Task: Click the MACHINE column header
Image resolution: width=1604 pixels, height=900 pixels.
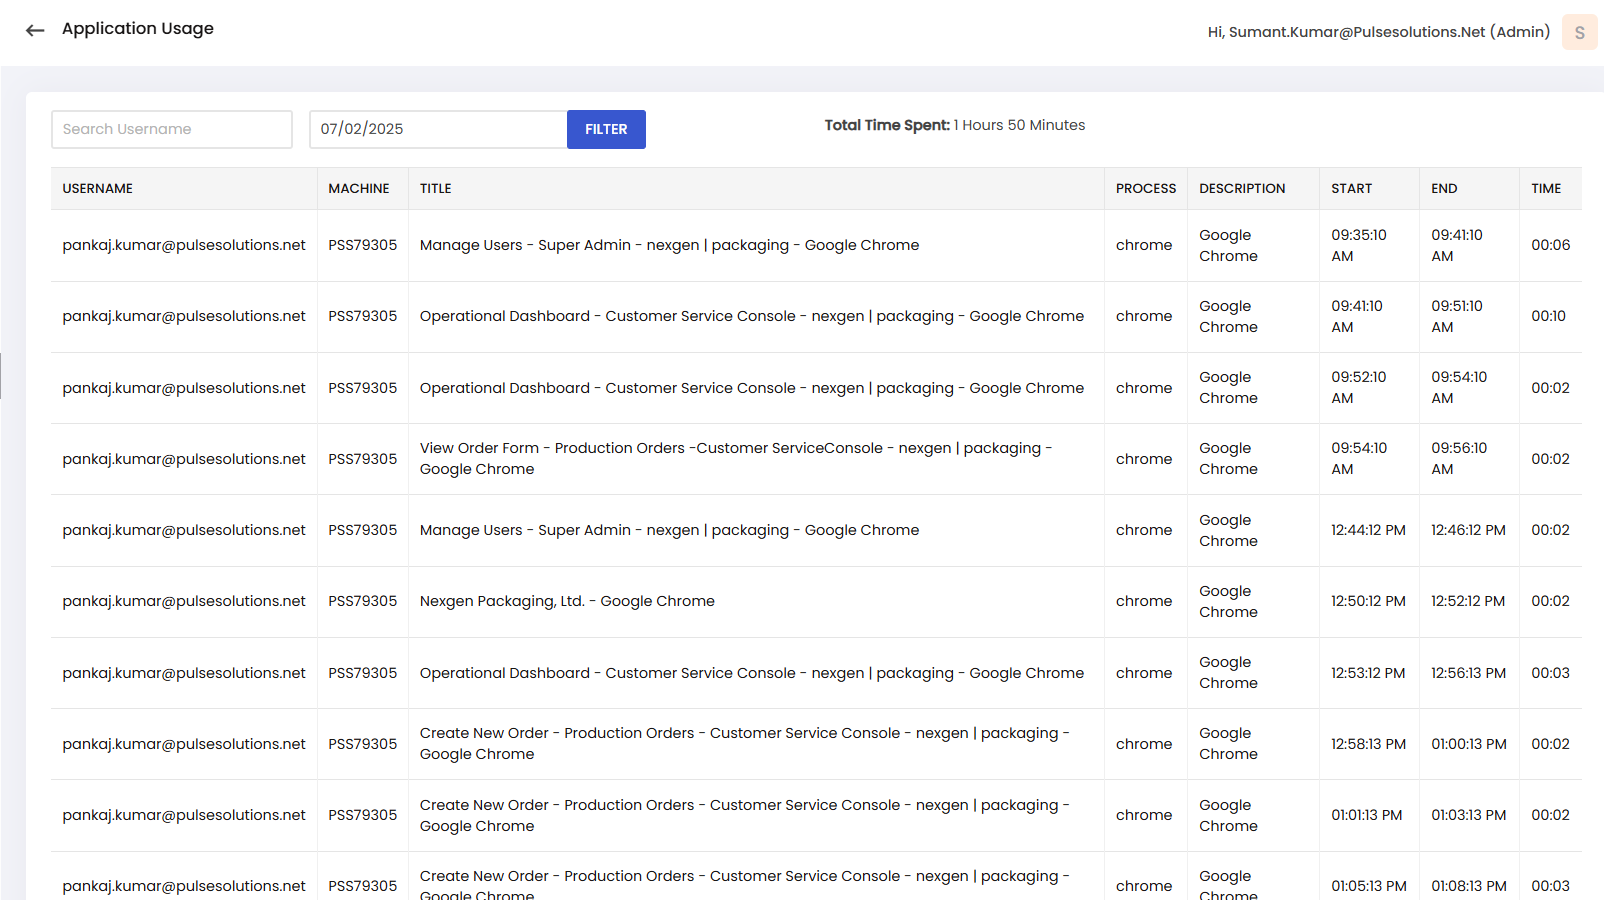Action: pyautogui.click(x=359, y=188)
